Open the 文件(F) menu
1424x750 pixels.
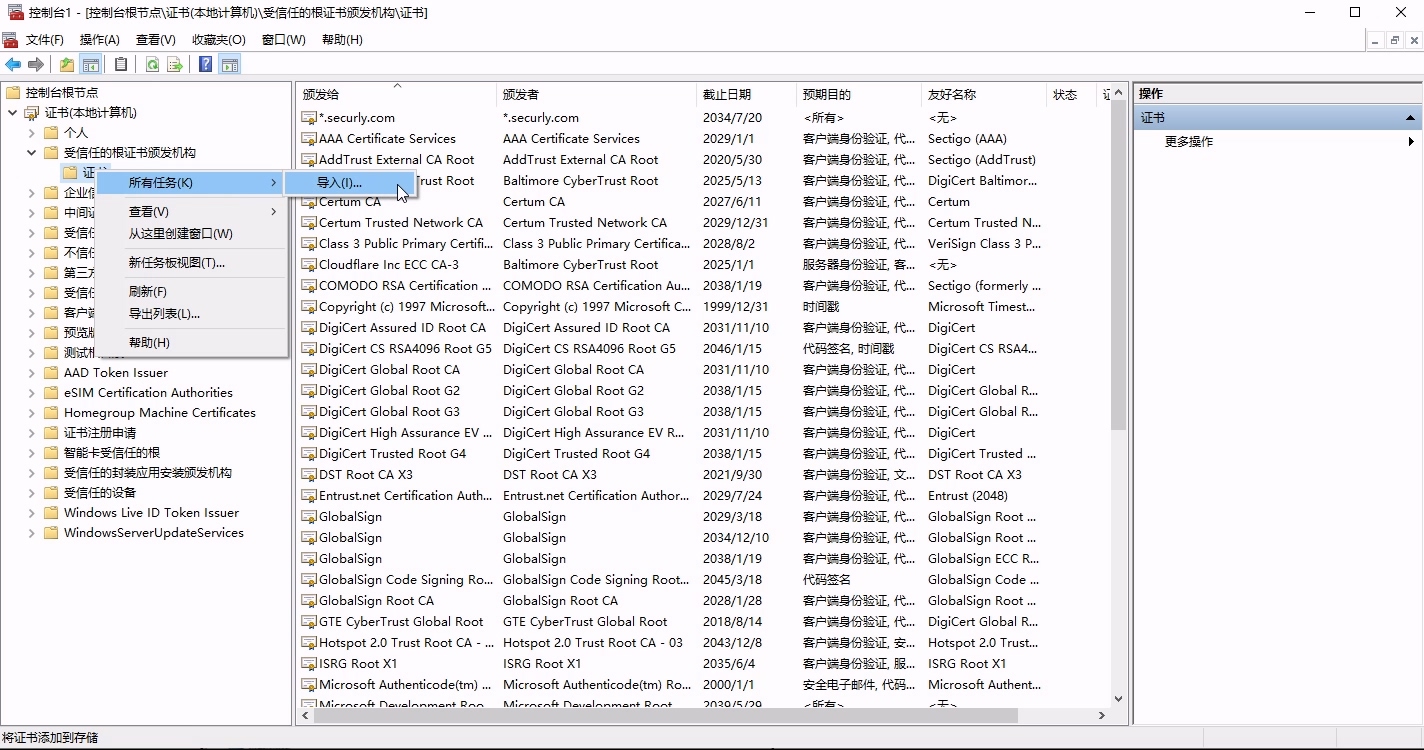[x=44, y=40]
